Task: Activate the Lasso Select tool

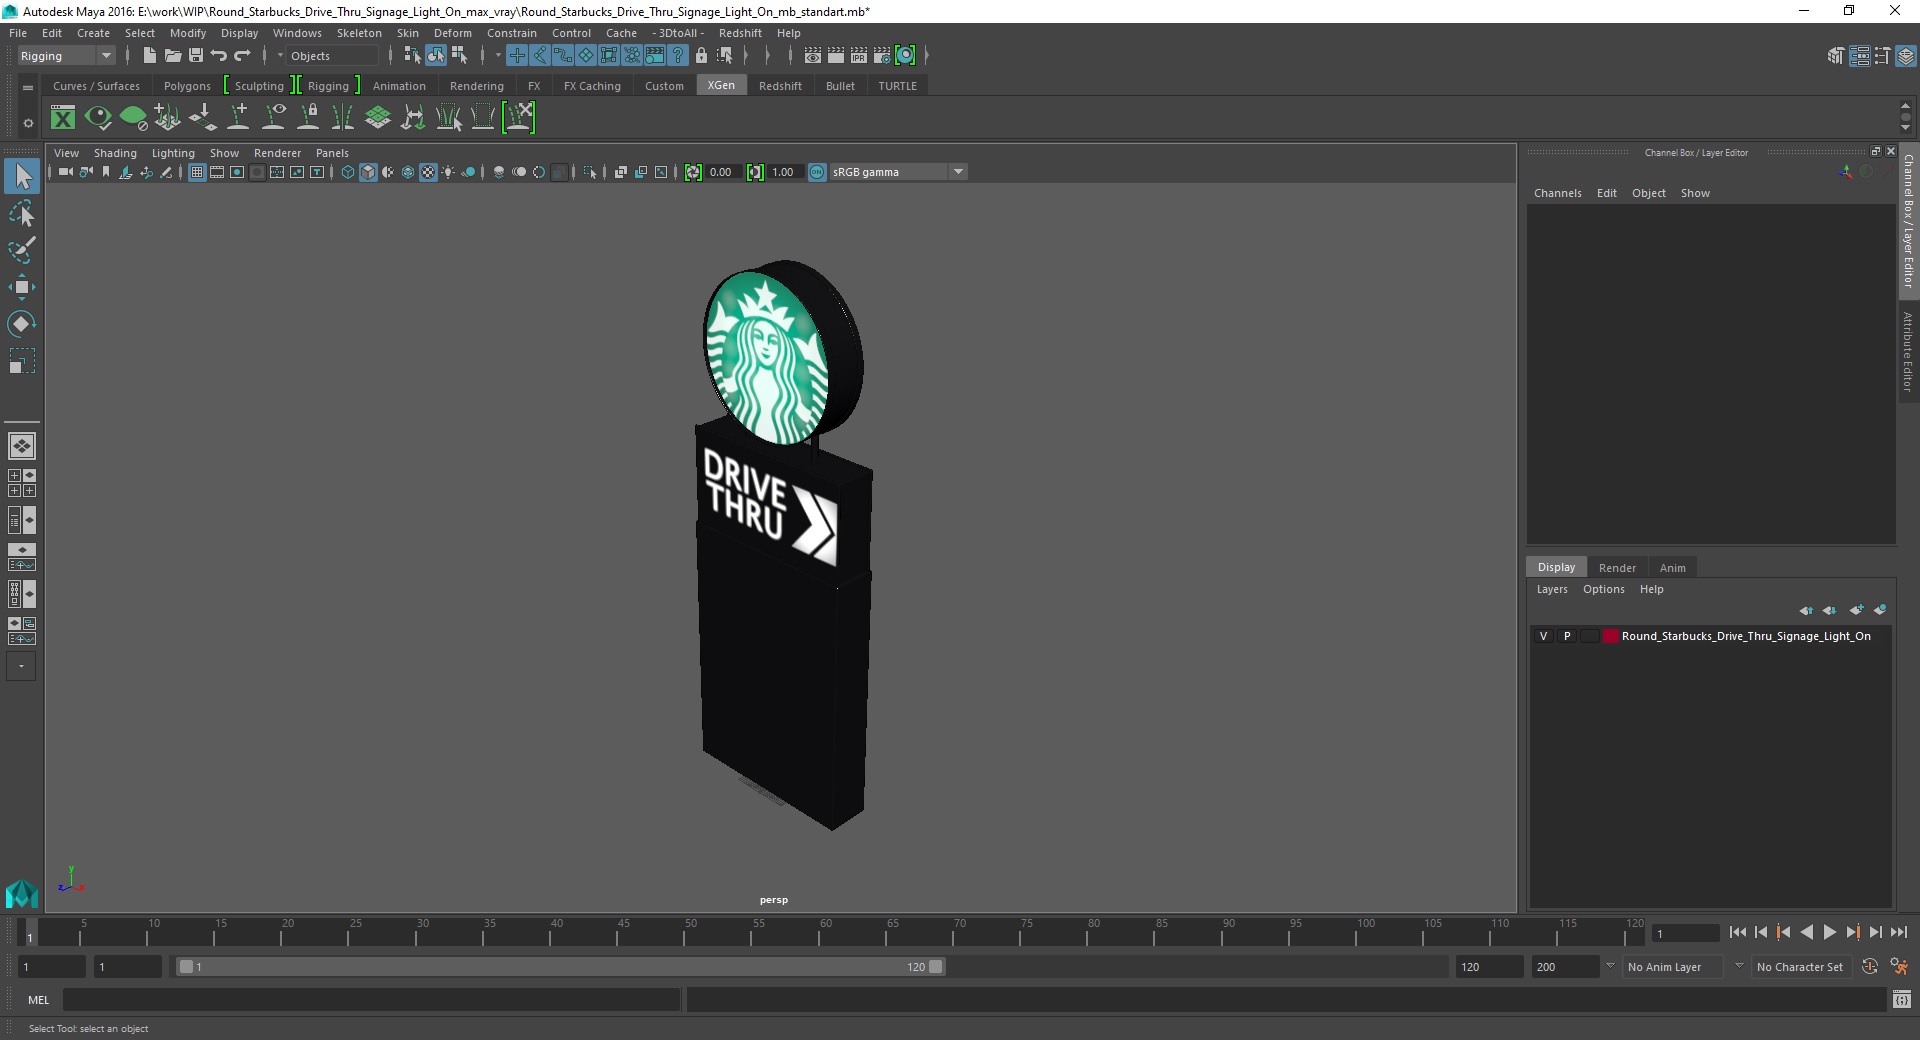Action: pyautogui.click(x=22, y=214)
